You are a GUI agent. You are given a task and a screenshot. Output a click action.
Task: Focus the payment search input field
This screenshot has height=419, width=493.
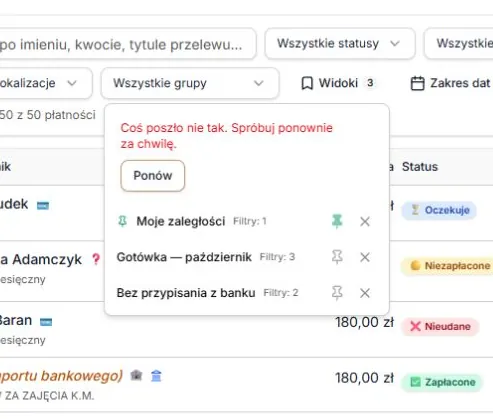(128, 44)
